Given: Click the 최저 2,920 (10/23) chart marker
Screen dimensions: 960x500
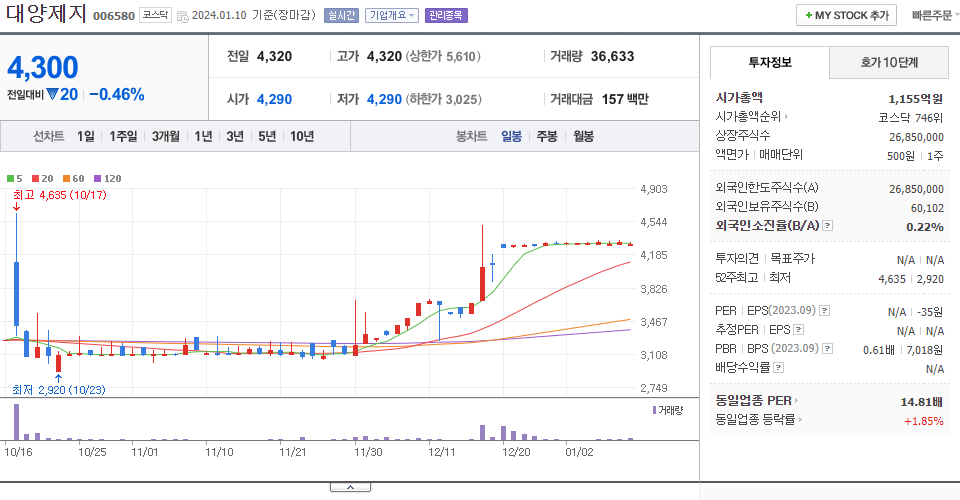Looking at the screenshot, I should pyautogui.click(x=59, y=390).
